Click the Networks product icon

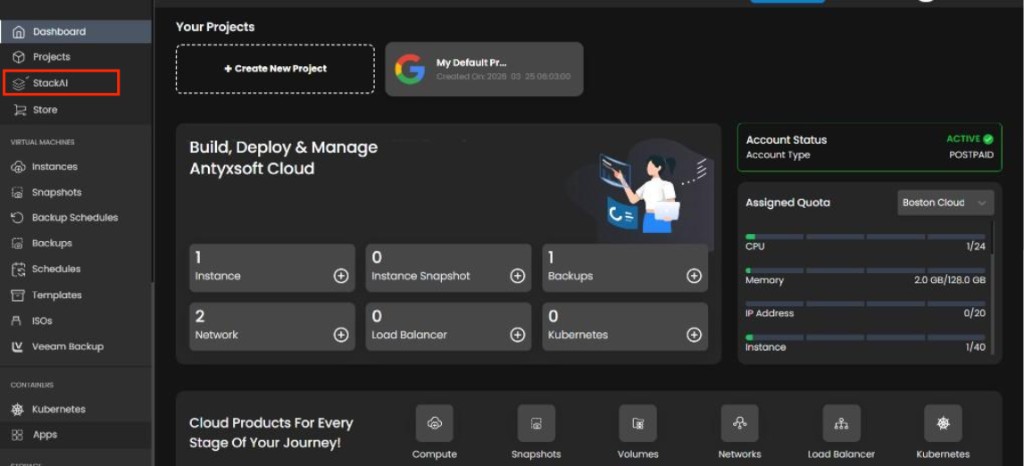739,423
